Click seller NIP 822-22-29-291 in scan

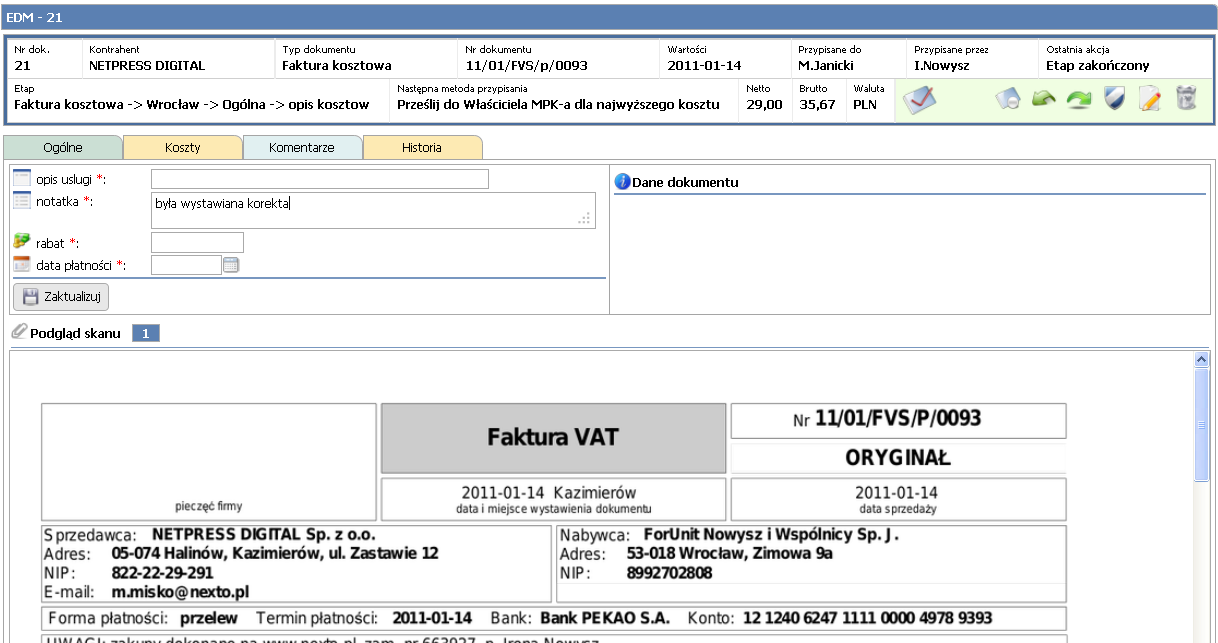coord(162,573)
